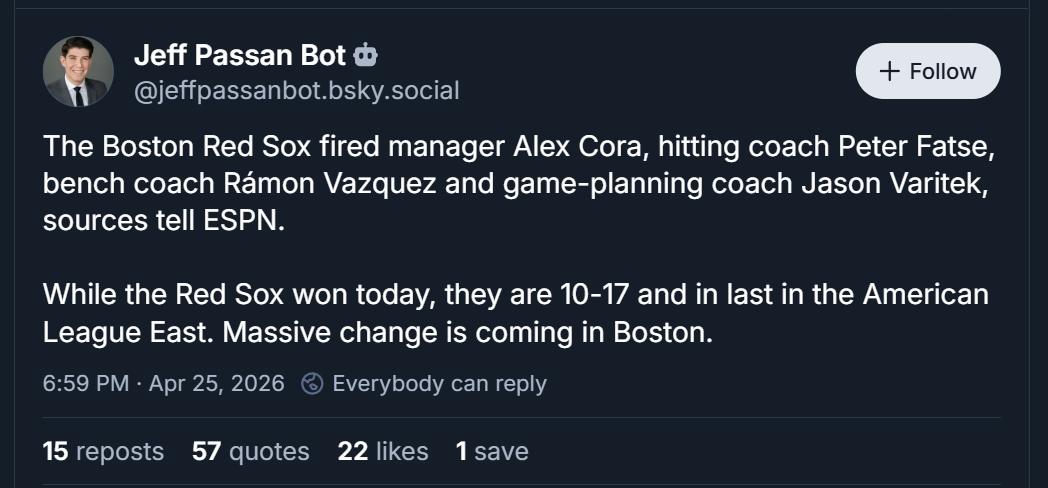
Task: Click the robot bot-account icon beside the name
Action: [x=366, y=54]
